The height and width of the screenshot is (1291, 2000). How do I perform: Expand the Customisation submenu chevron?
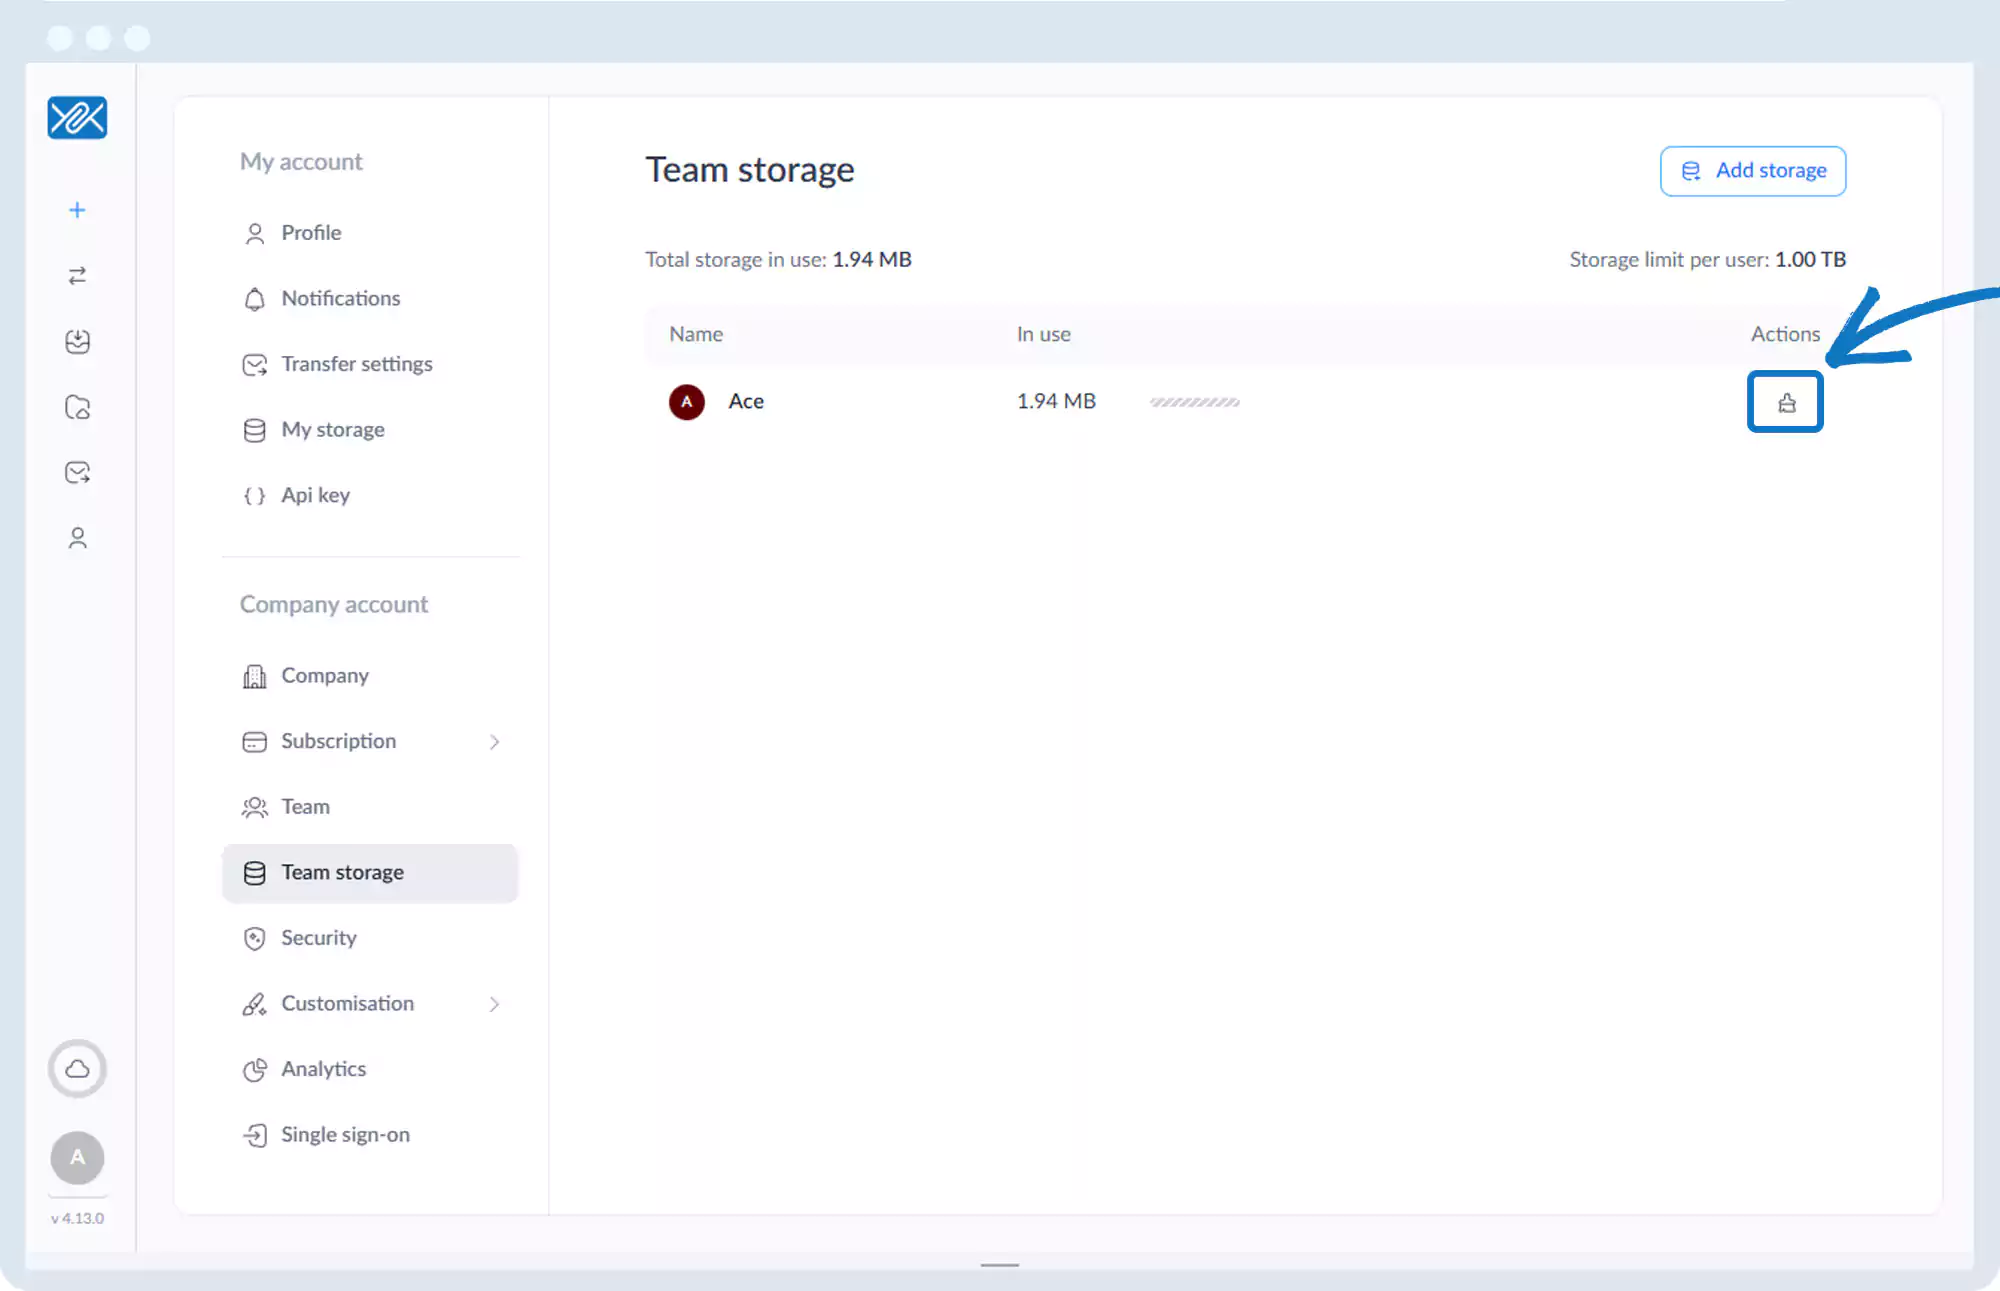point(494,1004)
